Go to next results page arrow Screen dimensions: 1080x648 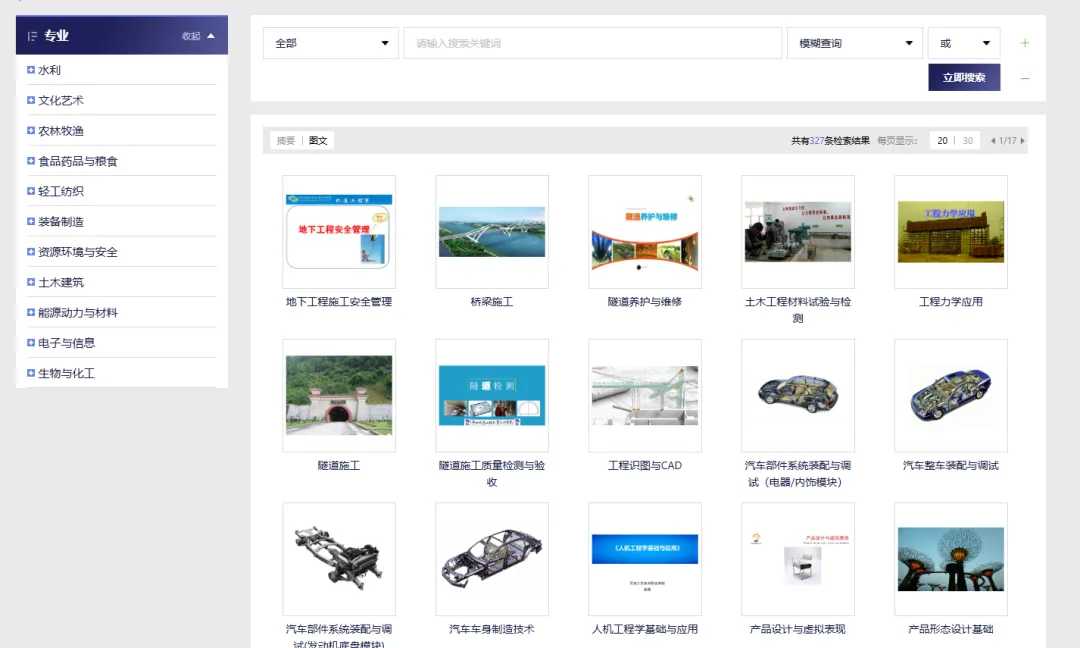[1022, 140]
